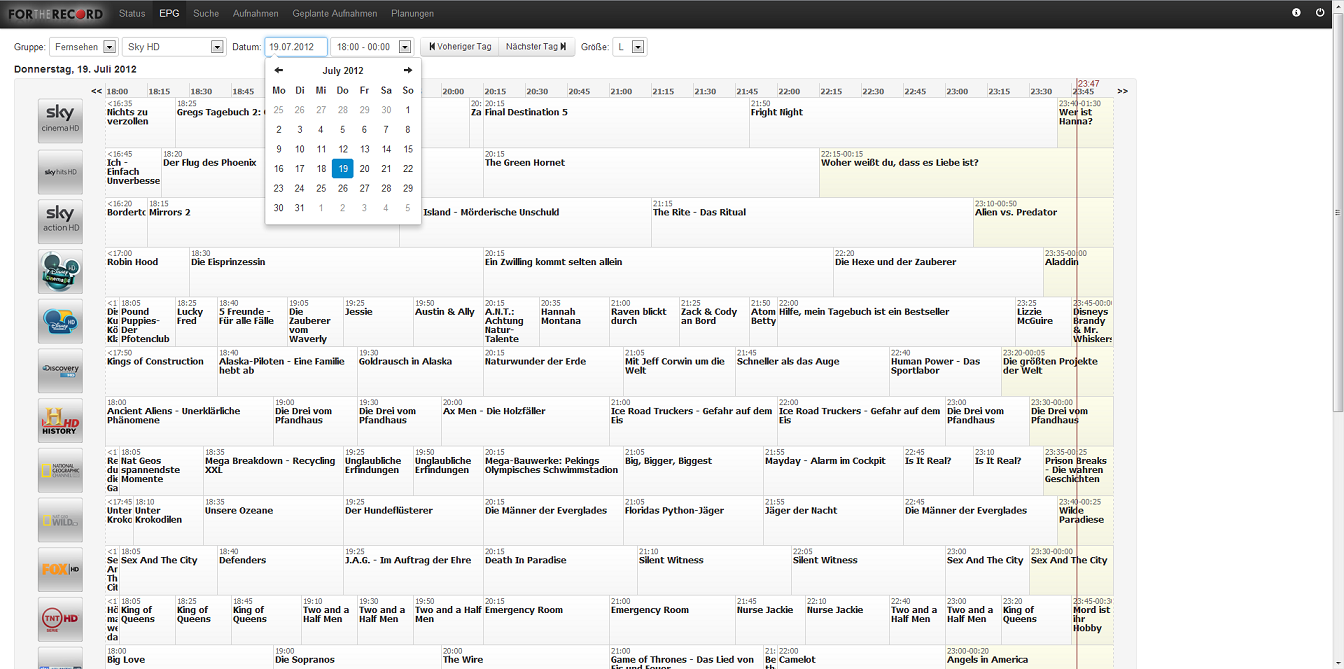Select day 20 in the calendar
1344x669 pixels.
[364, 169]
